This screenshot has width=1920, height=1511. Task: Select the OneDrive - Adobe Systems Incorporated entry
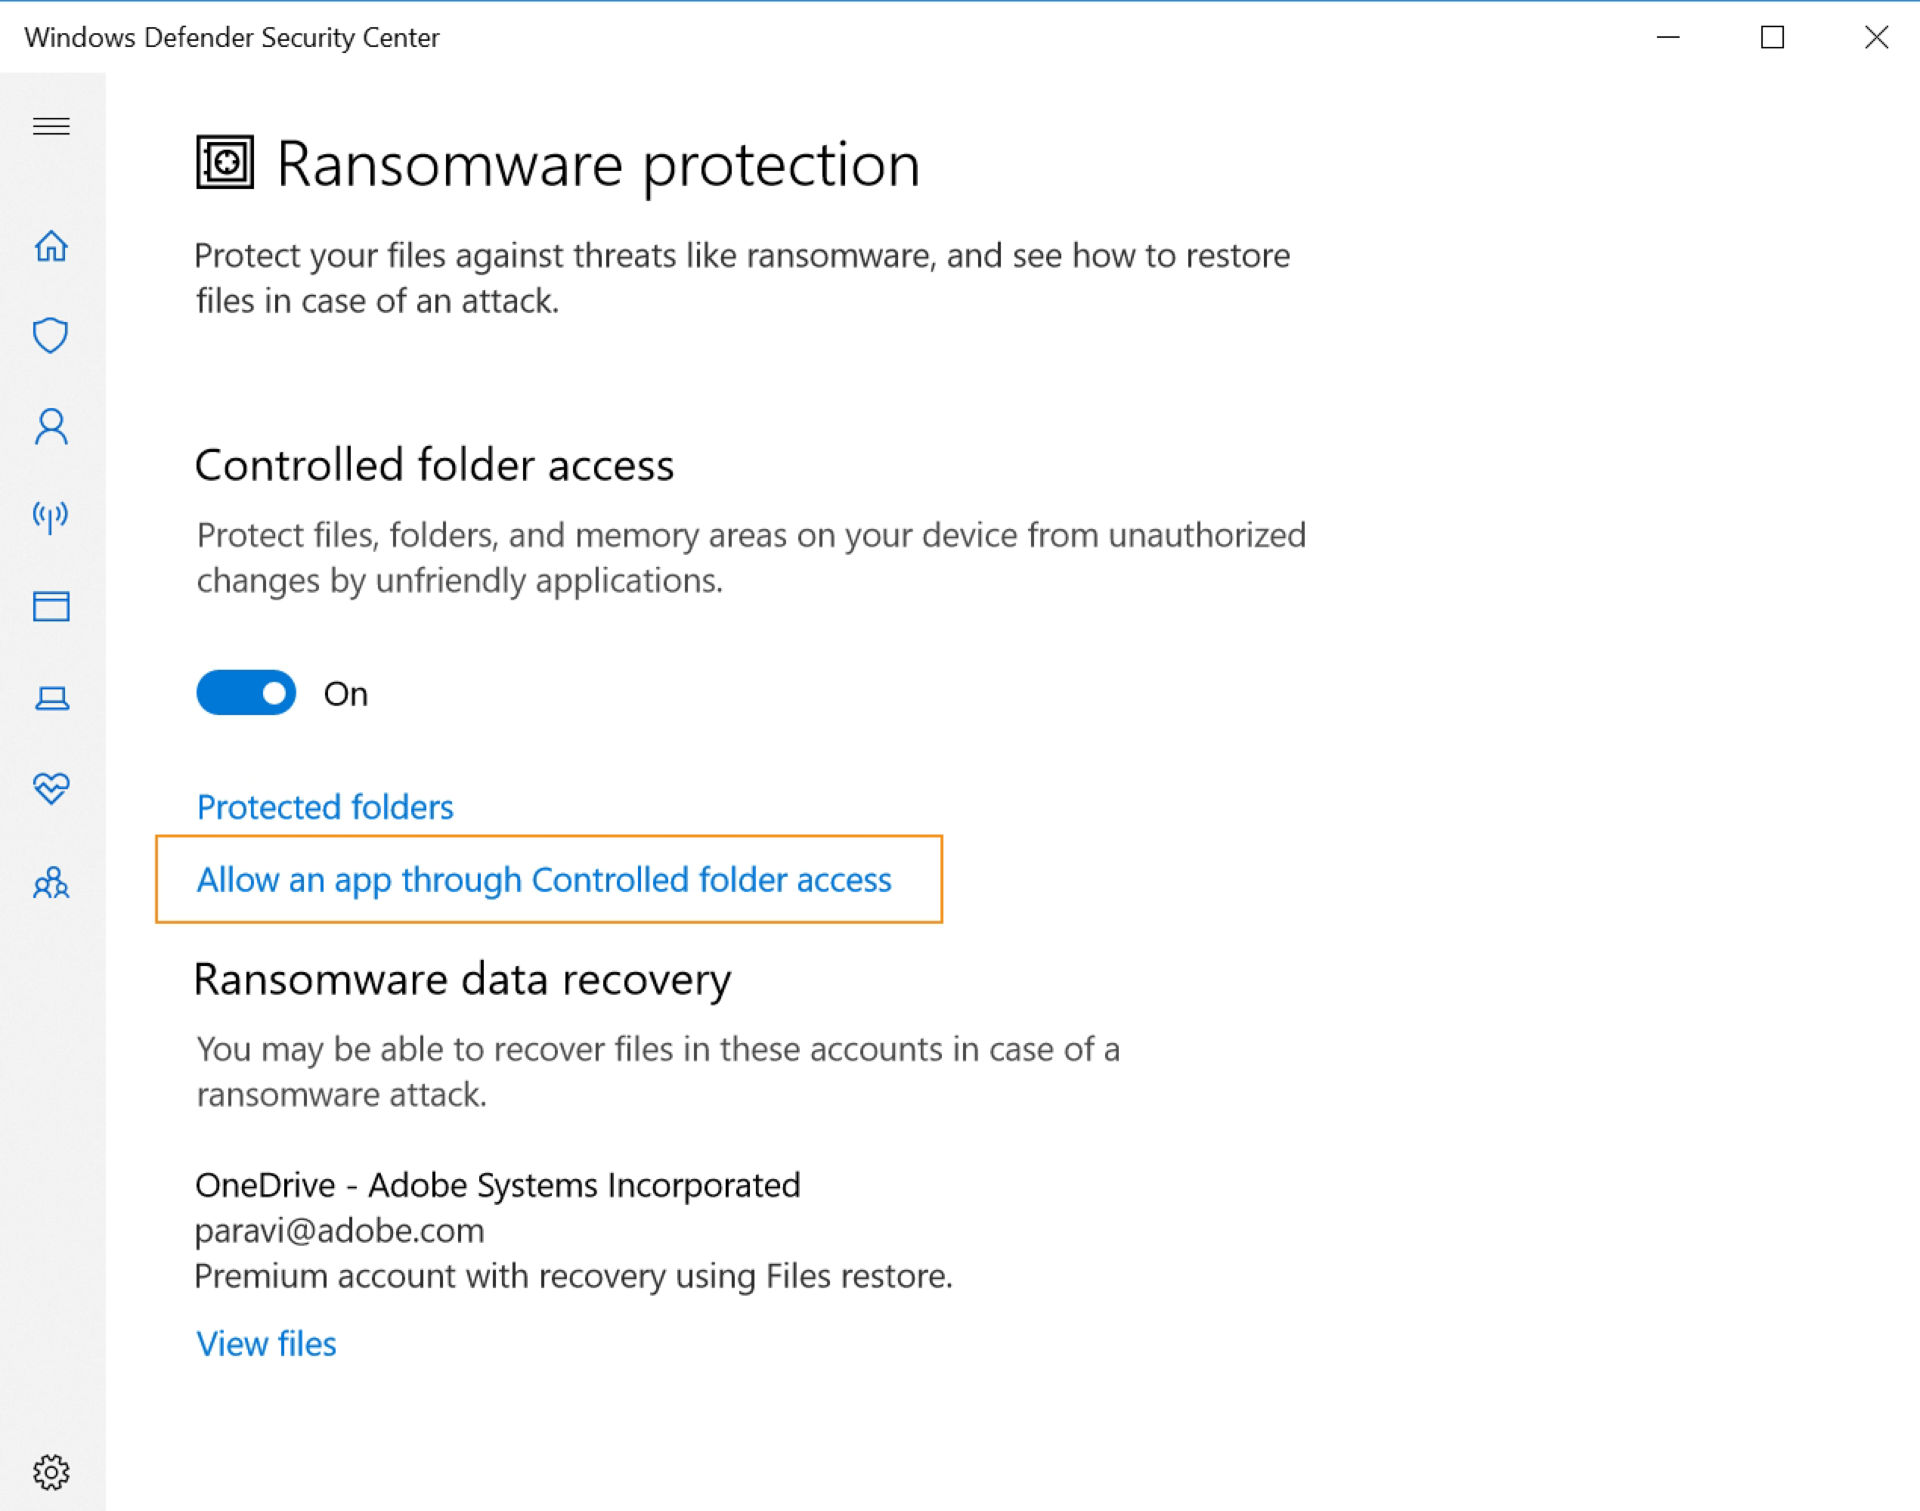(498, 1185)
